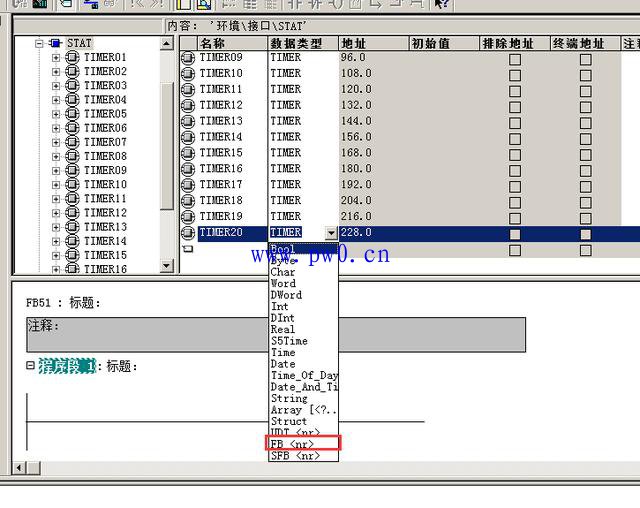Click the STAT node icon in the tree
The height and width of the screenshot is (508, 640).
(x=55, y=43)
